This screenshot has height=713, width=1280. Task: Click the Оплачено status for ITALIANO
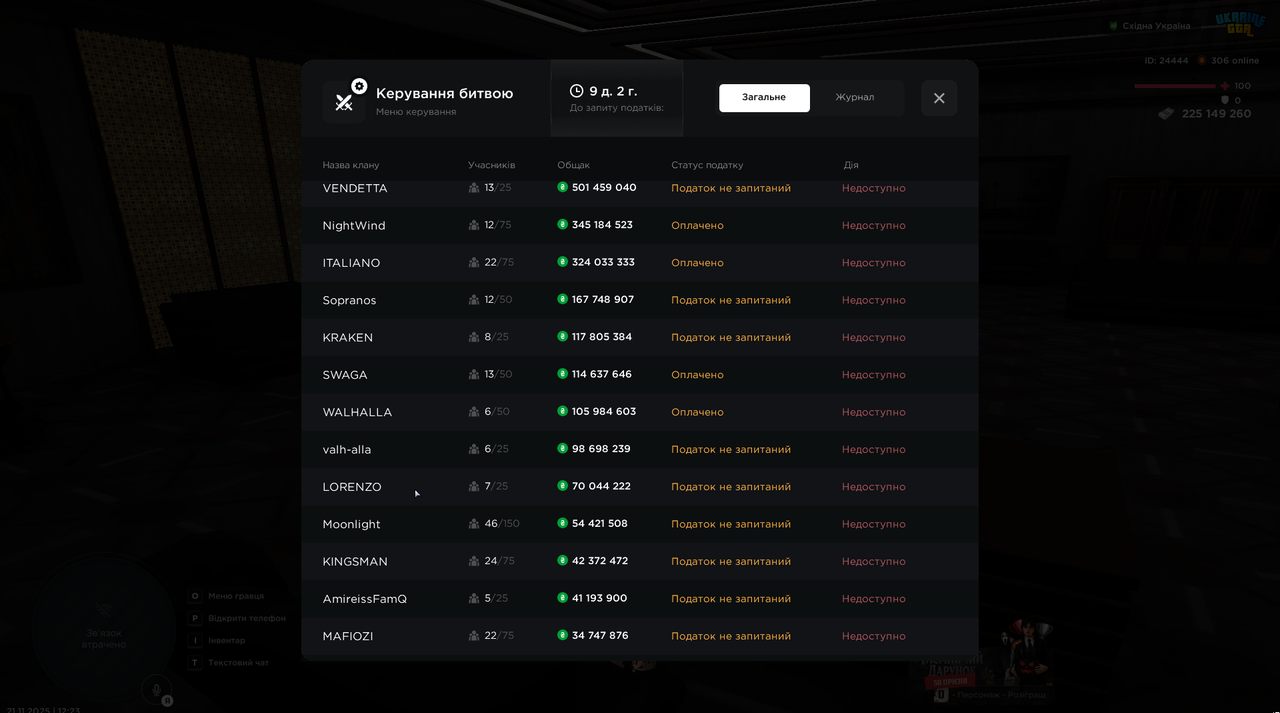pyautogui.click(x=697, y=263)
